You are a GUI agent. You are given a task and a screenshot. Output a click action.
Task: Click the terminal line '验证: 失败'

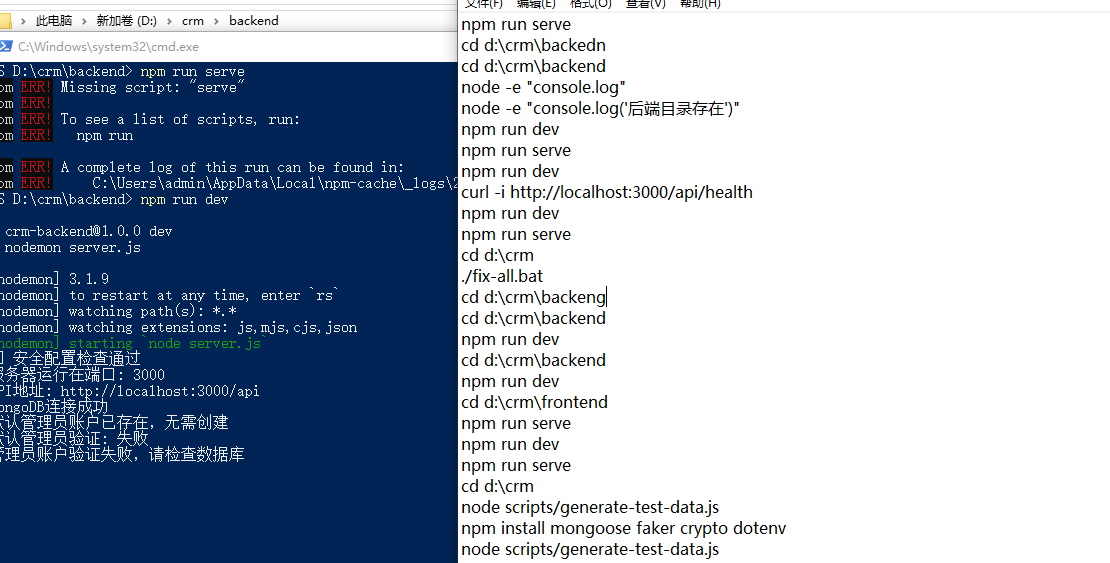74,438
